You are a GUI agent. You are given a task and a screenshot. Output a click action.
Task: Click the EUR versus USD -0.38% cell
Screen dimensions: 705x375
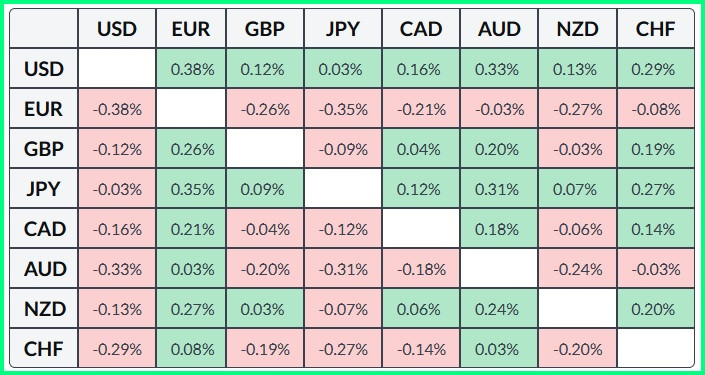tap(117, 109)
